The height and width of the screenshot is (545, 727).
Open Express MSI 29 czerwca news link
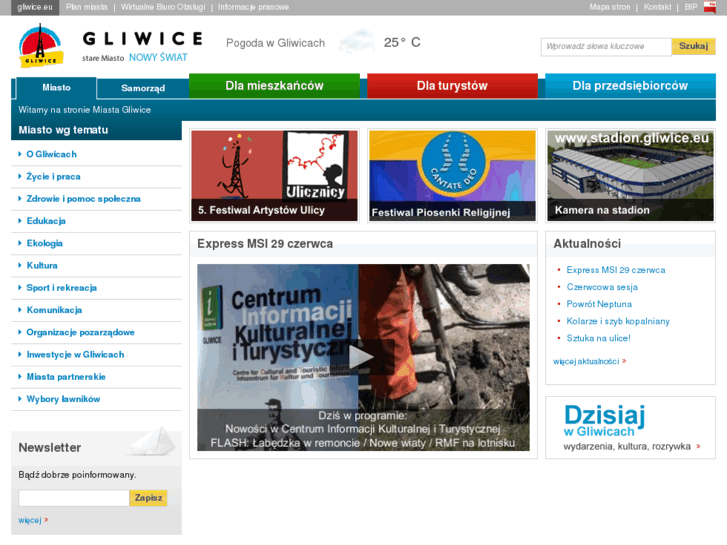[616, 270]
